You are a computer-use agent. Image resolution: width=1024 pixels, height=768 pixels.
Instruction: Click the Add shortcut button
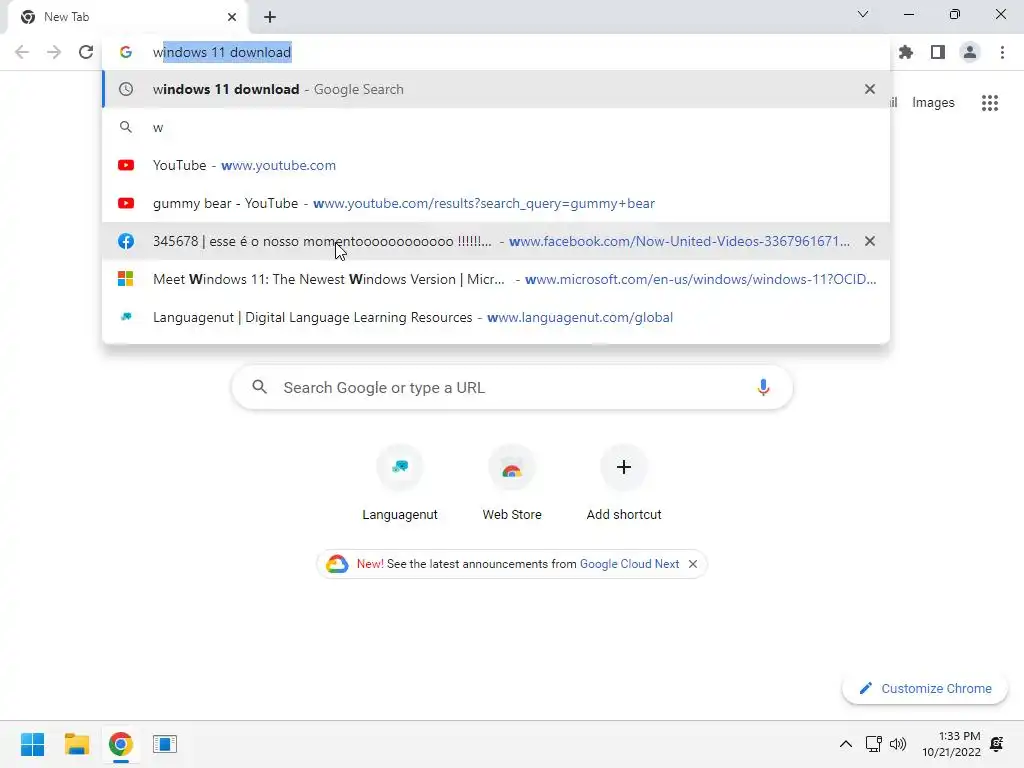click(x=624, y=483)
